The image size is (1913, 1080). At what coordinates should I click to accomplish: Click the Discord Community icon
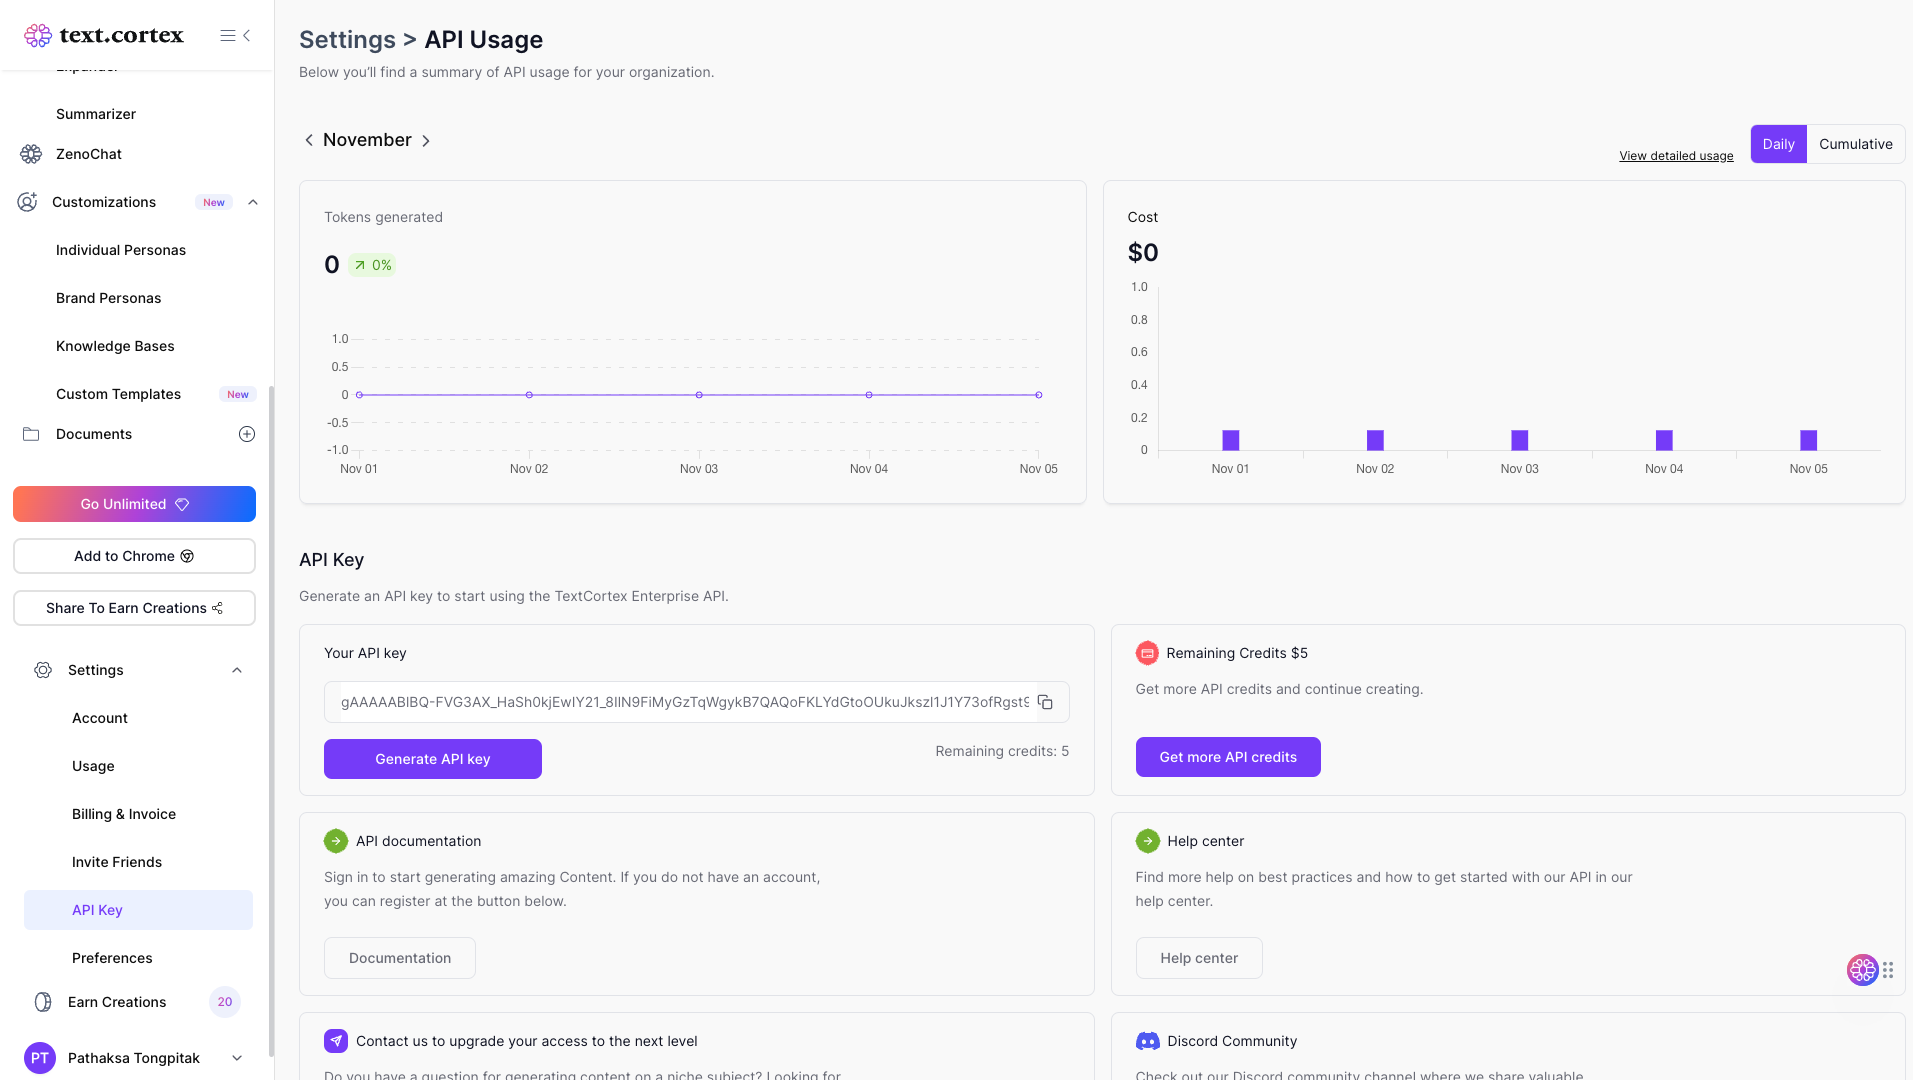1147,1041
